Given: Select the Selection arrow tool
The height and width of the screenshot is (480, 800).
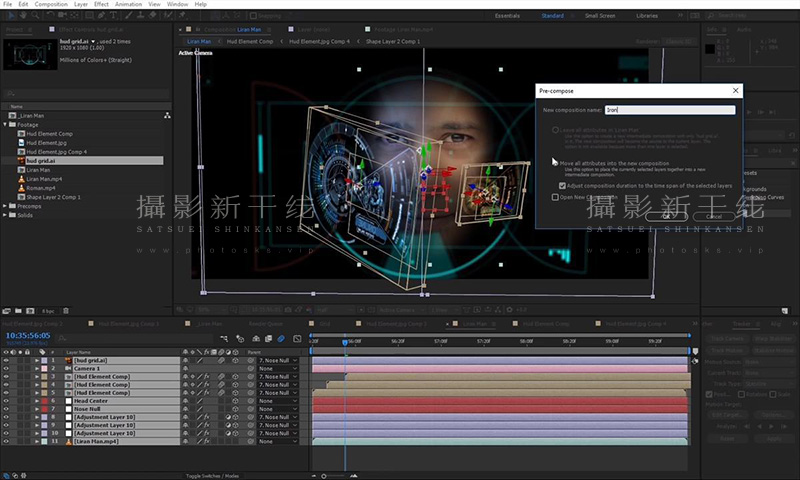Looking at the screenshot, I should click(x=12, y=15).
